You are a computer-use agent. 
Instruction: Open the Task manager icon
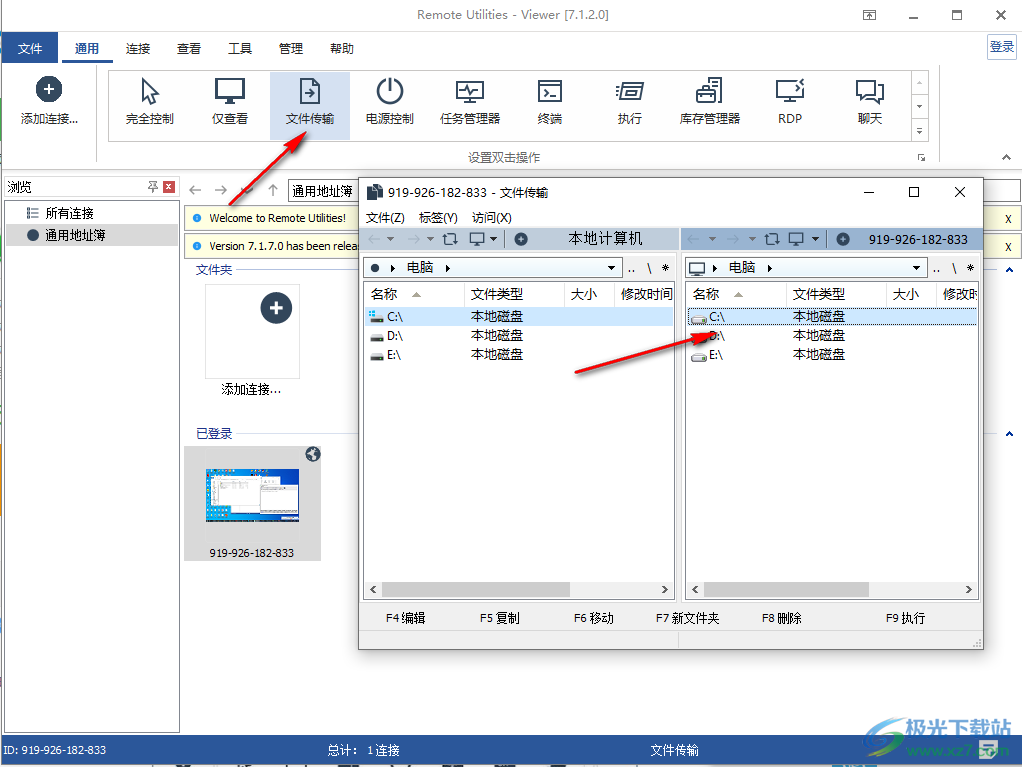(470, 91)
